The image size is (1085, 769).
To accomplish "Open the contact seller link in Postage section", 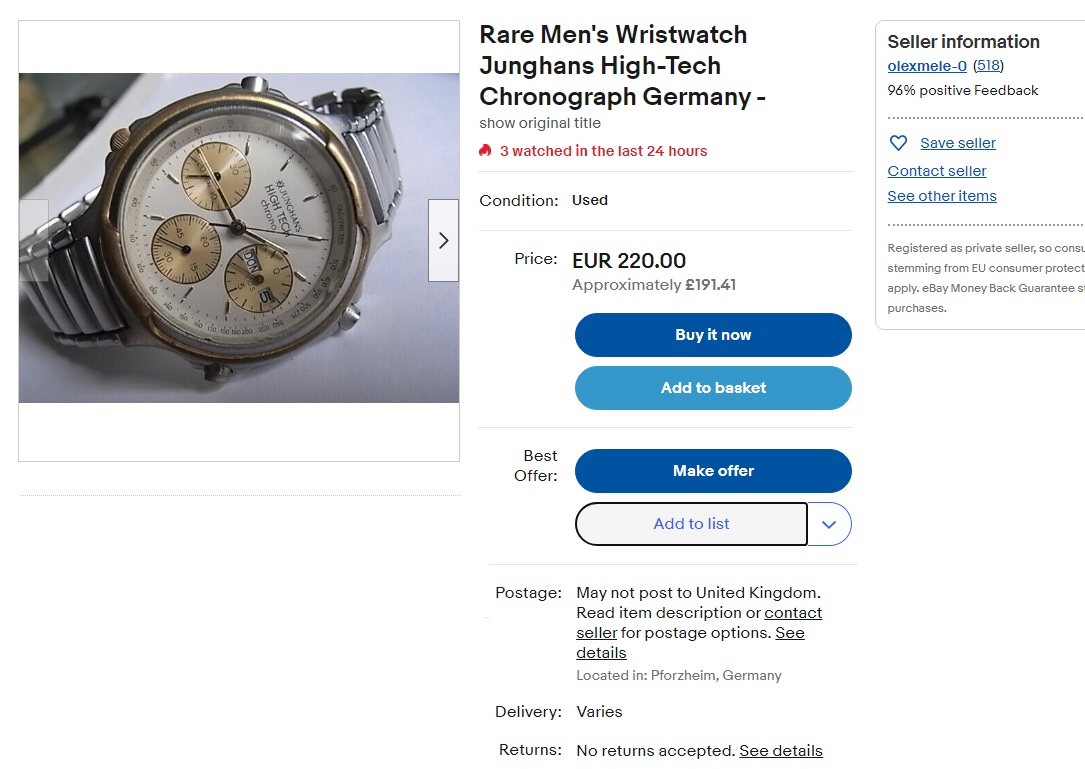I will 793,612.
